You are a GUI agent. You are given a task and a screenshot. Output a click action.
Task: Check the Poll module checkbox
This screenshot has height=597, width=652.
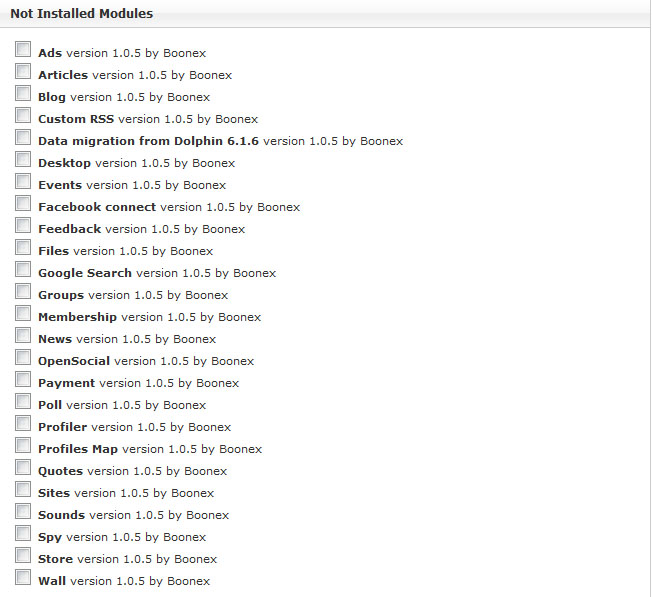(x=23, y=401)
